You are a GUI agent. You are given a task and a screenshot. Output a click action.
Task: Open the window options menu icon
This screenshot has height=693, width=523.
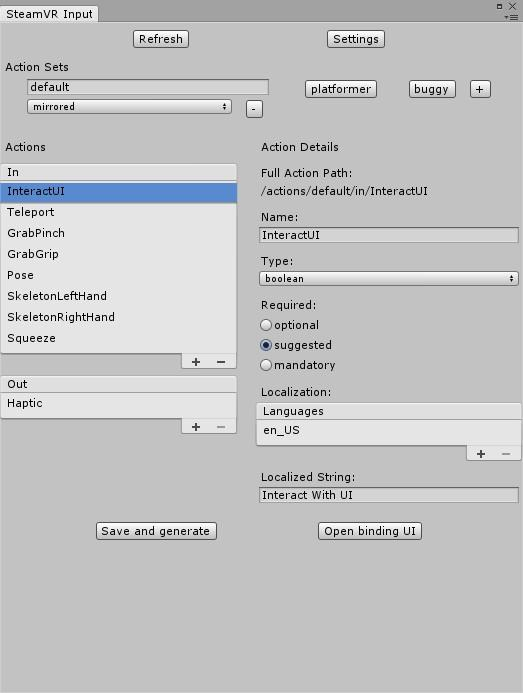[x=512, y=18]
